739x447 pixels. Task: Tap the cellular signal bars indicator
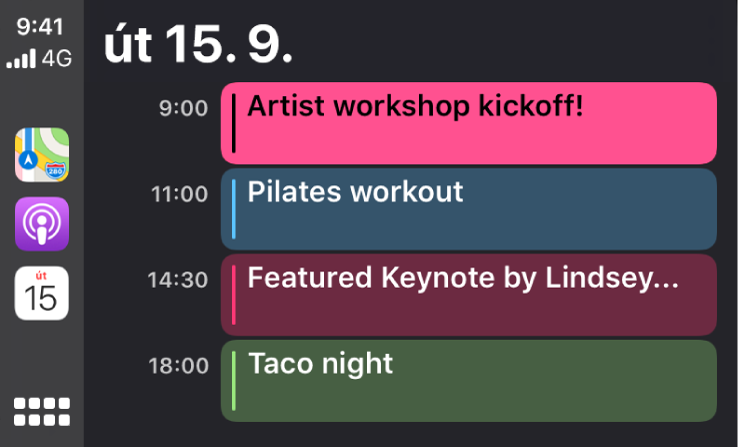pyautogui.click(x=21, y=58)
